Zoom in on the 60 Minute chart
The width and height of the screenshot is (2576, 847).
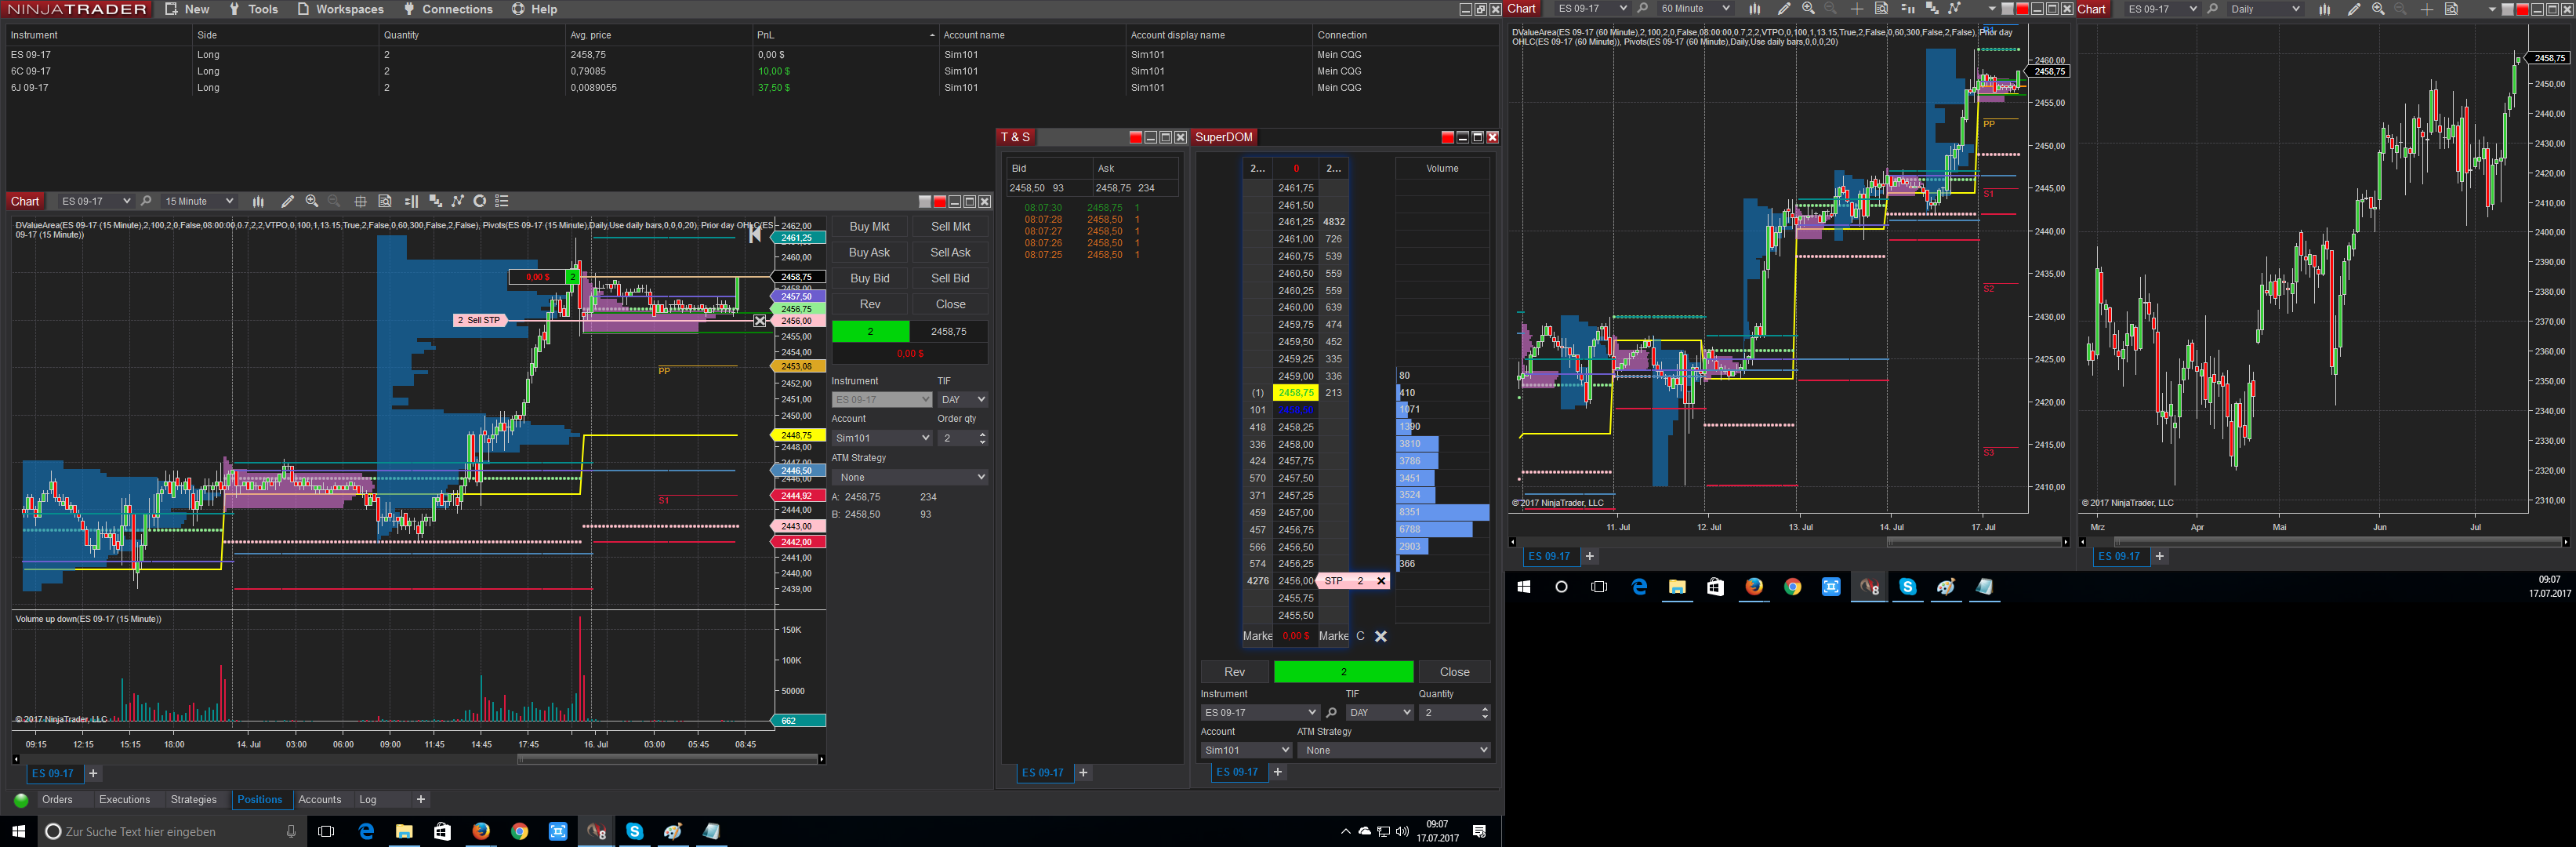pos(1808,9)
